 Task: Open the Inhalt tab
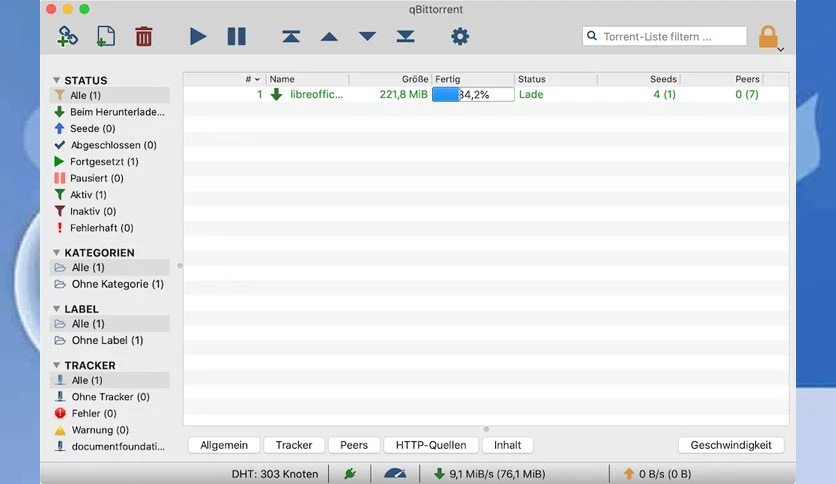508,445
